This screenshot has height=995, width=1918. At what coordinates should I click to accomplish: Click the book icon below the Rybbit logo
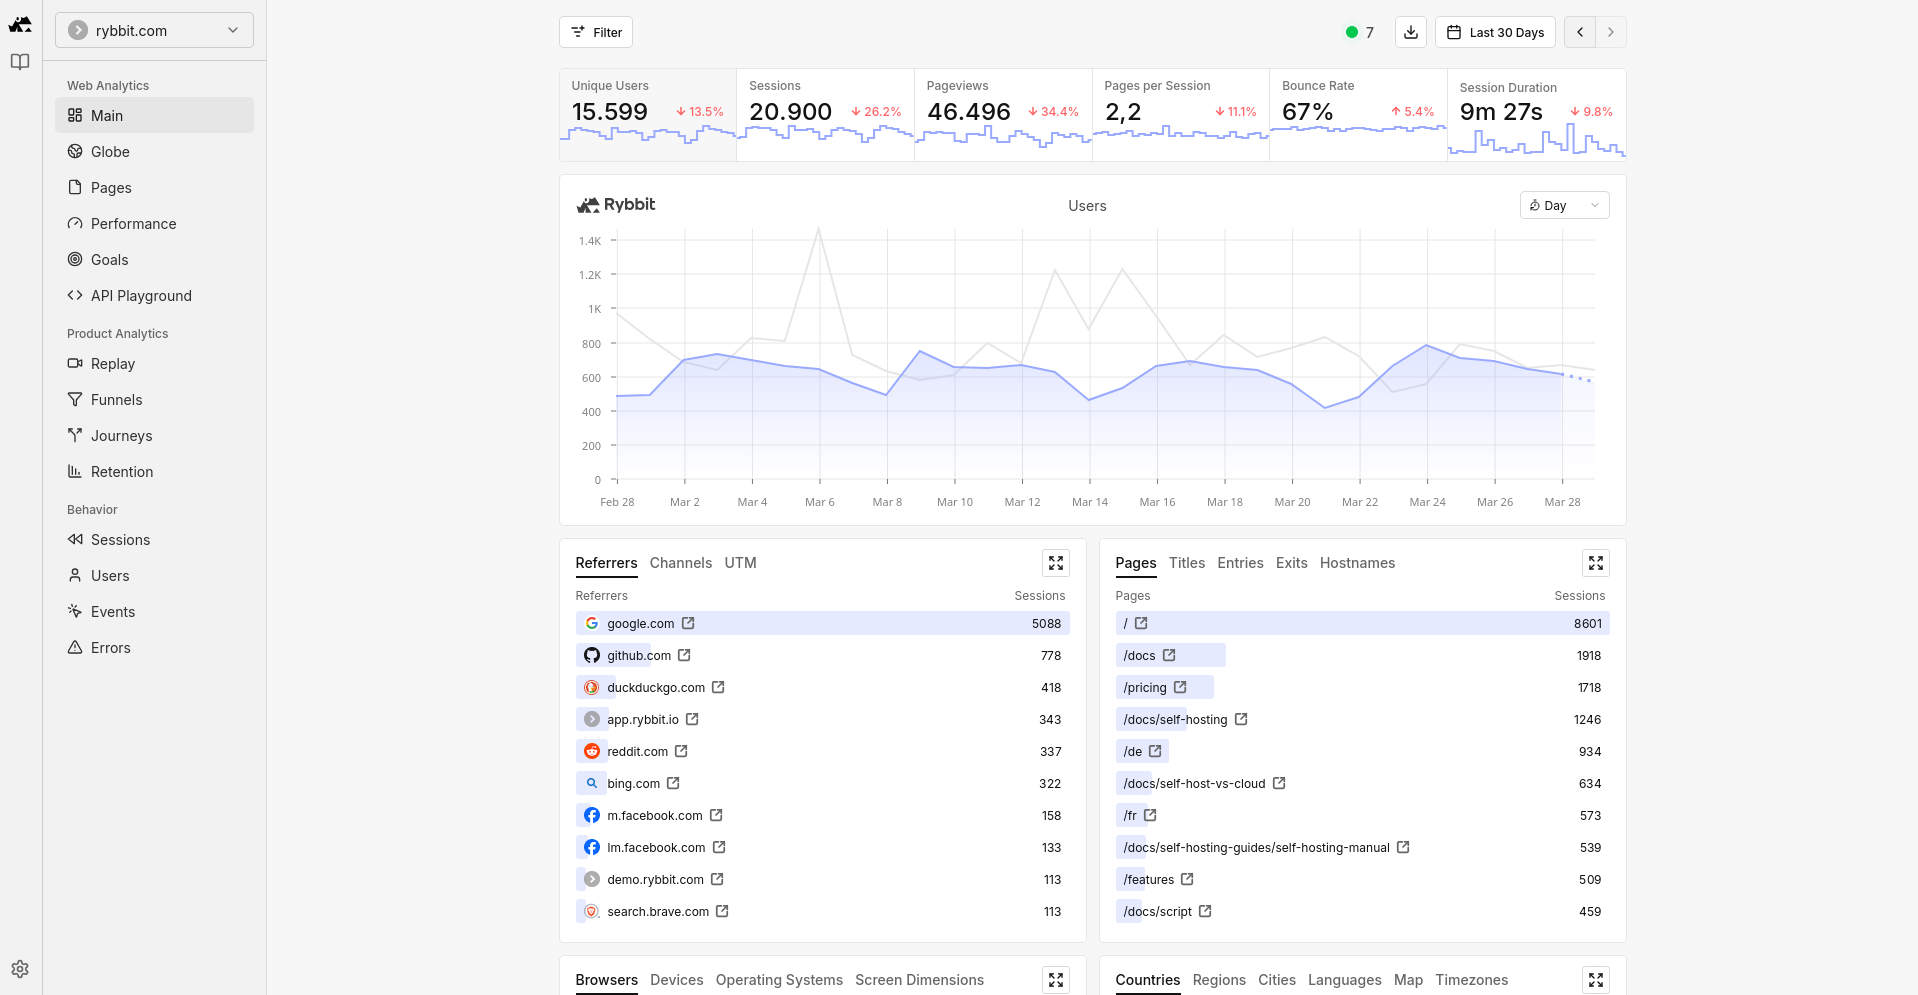[19, 61]
